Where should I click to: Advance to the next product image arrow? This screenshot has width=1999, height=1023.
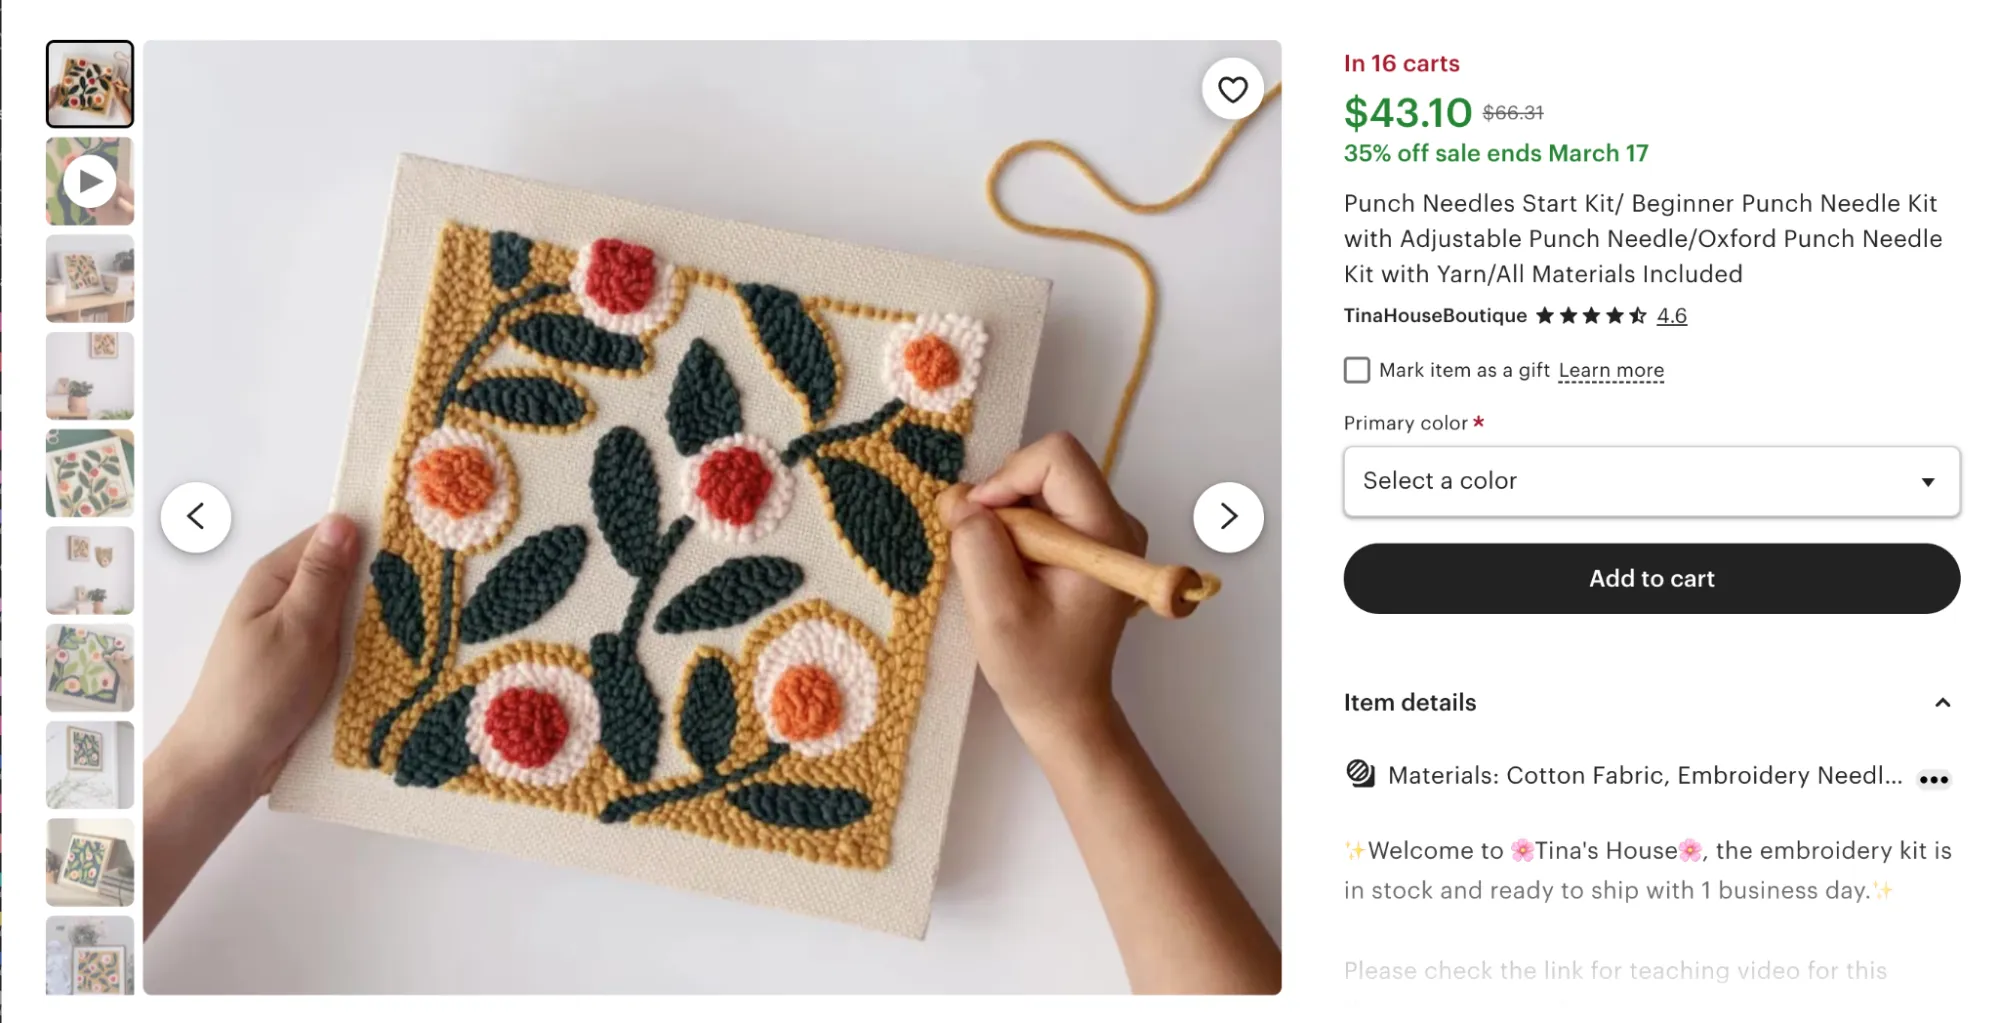pos(1228,516)
